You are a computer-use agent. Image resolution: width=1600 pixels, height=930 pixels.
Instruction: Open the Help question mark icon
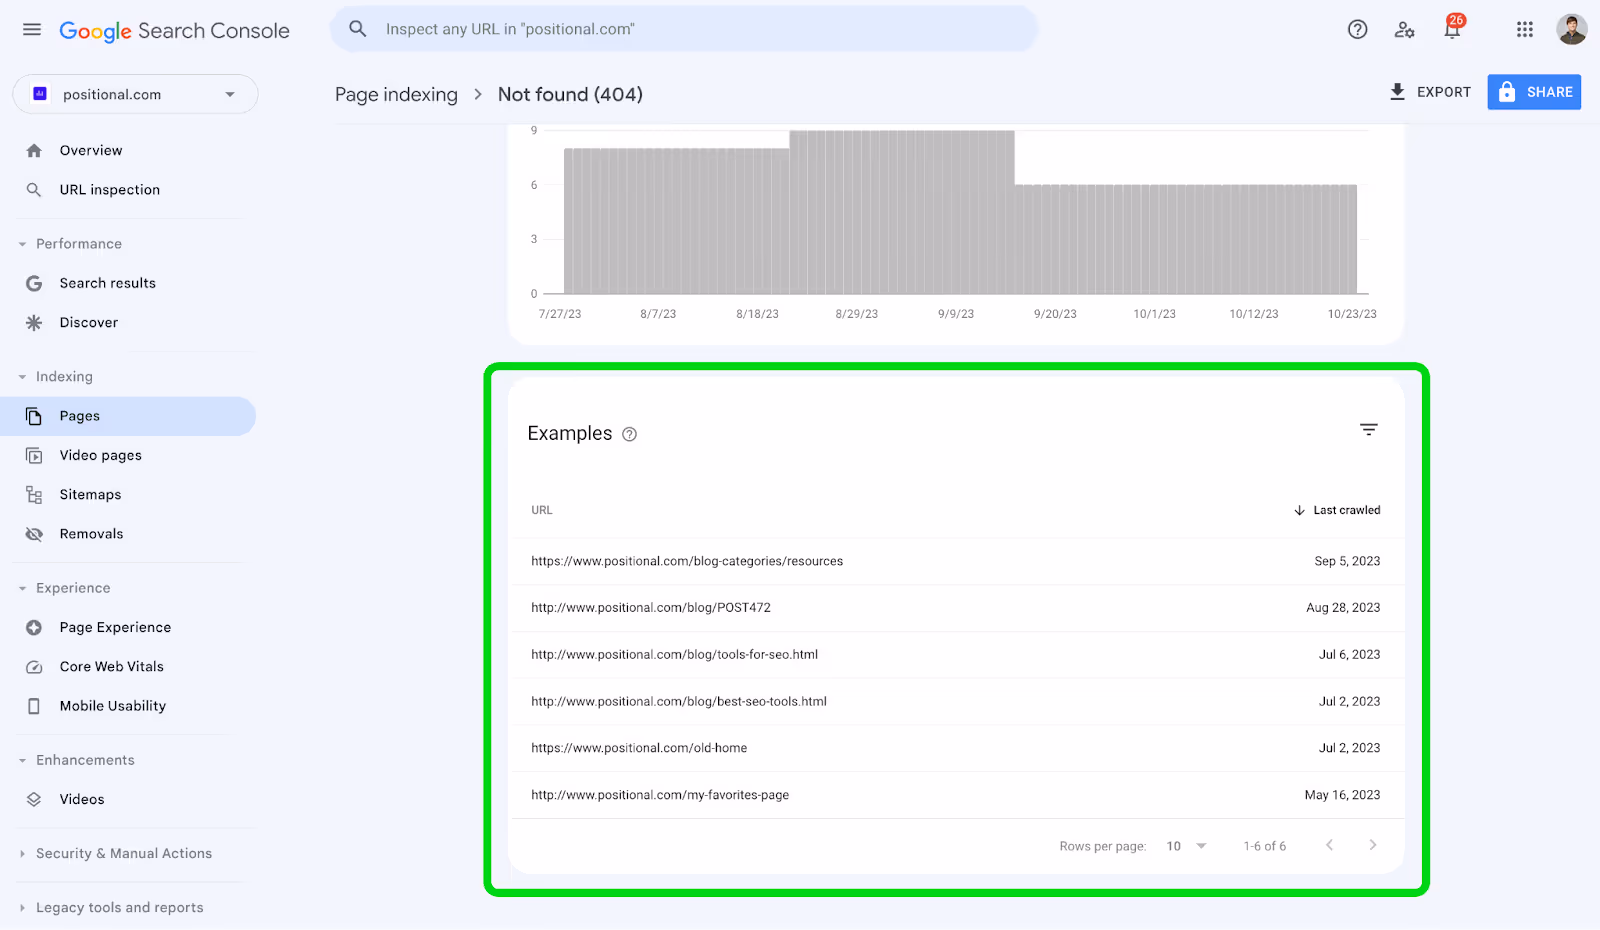click(x=1357, y=30)
